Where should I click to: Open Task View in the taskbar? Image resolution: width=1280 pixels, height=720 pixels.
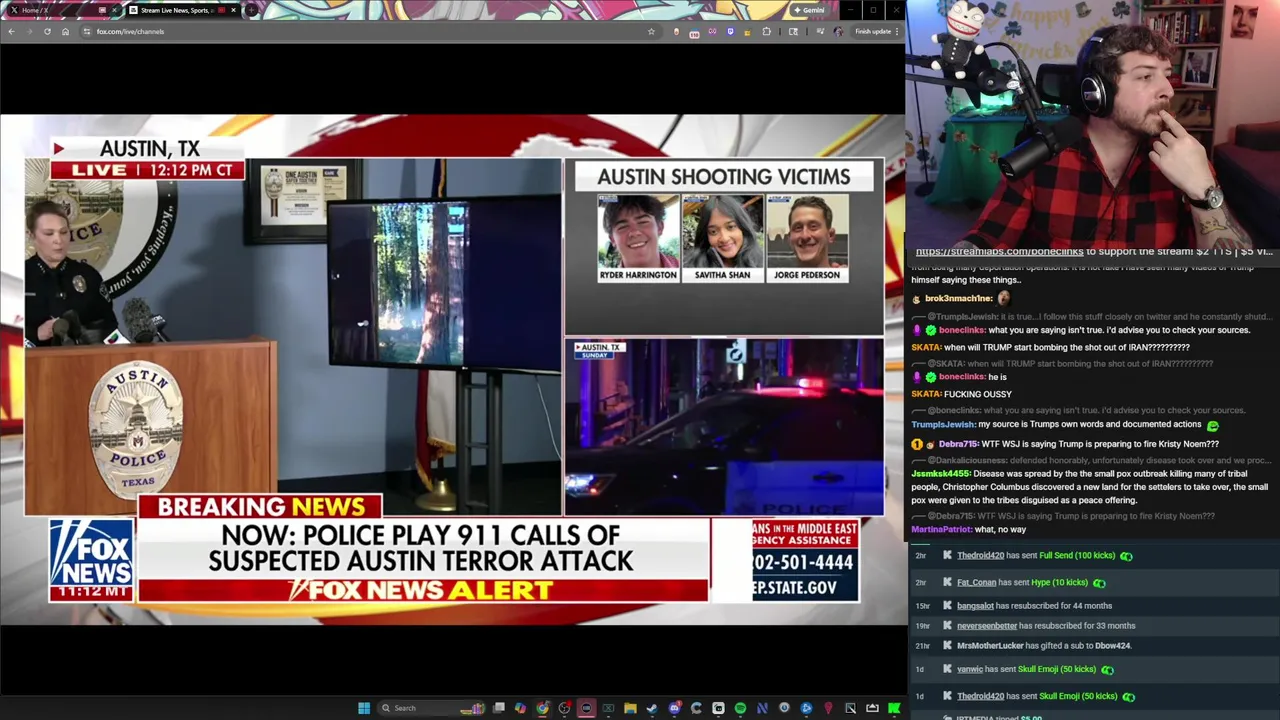(x=499, y=708)
